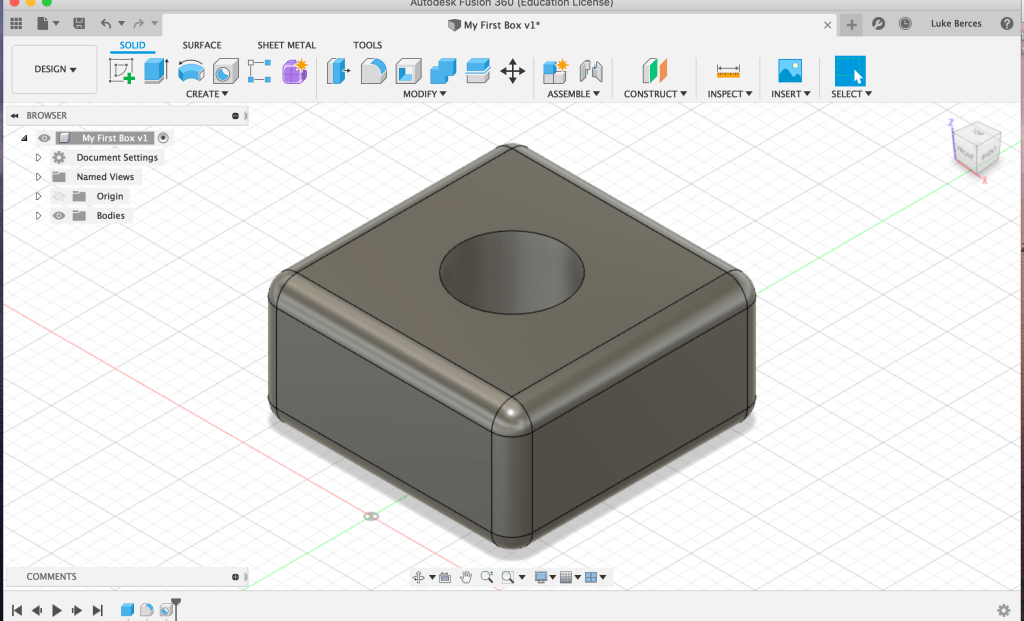
Task: Show the Origin folder via its eye icon
Action: pyautogui.click(x=59, y=196)
